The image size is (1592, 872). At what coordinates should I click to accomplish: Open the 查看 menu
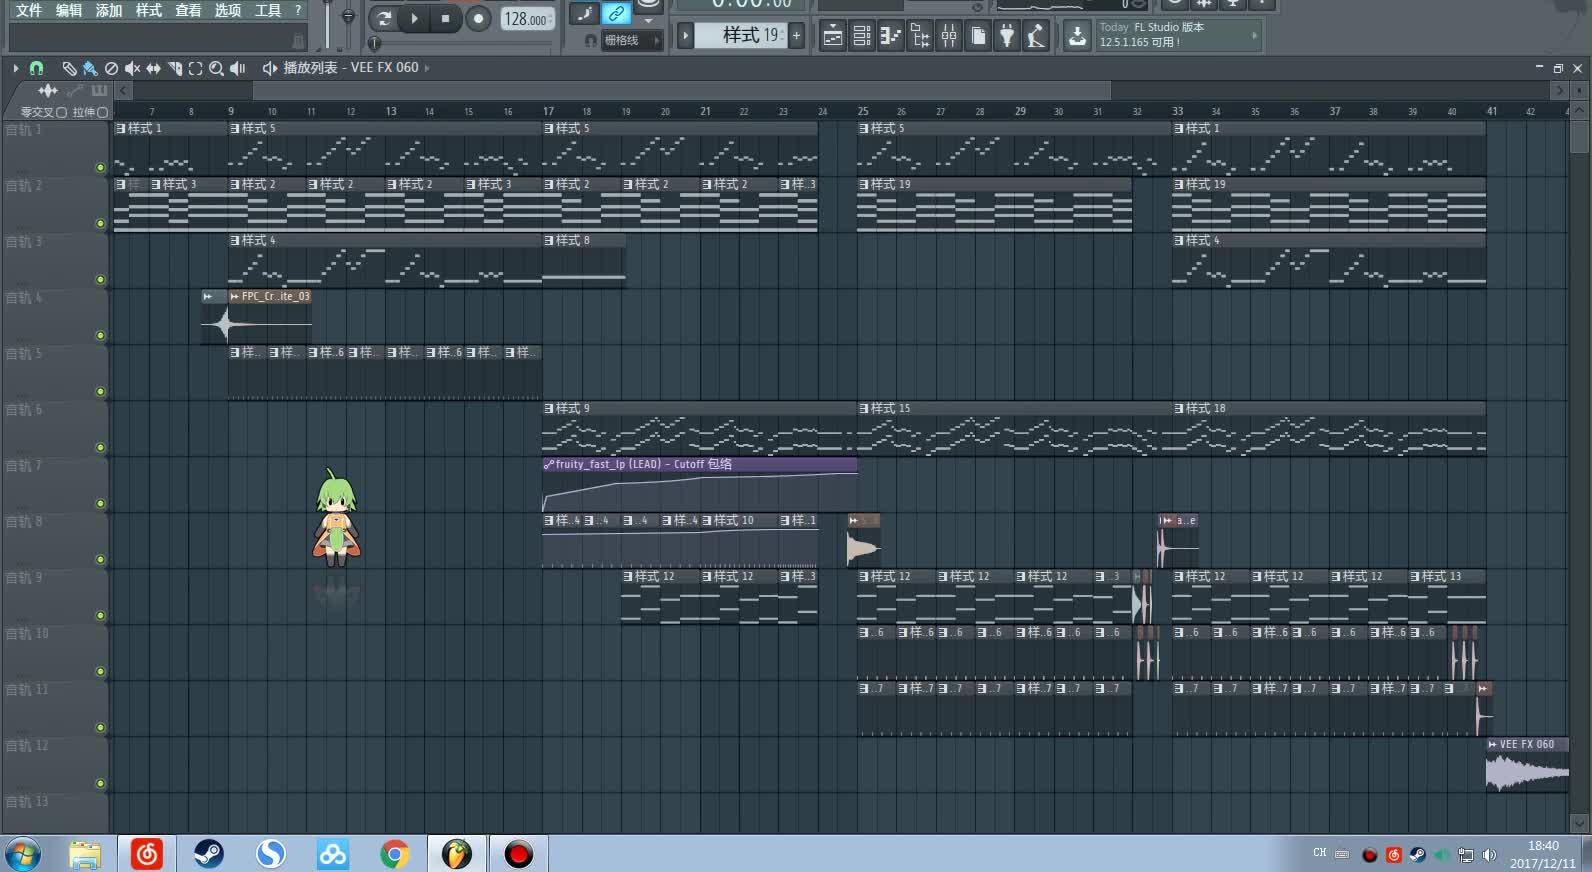(x=188, y=10)
